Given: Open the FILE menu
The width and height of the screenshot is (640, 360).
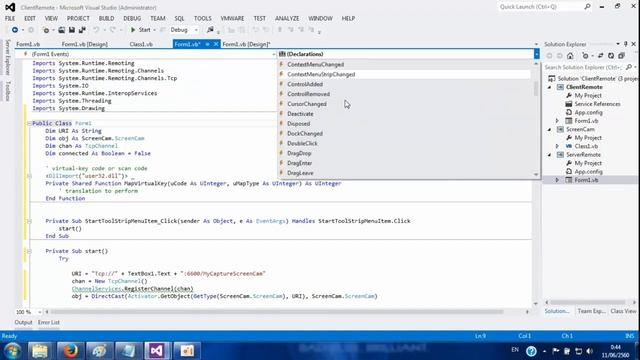Looking at the screenshot, I should tap(10, 18).
